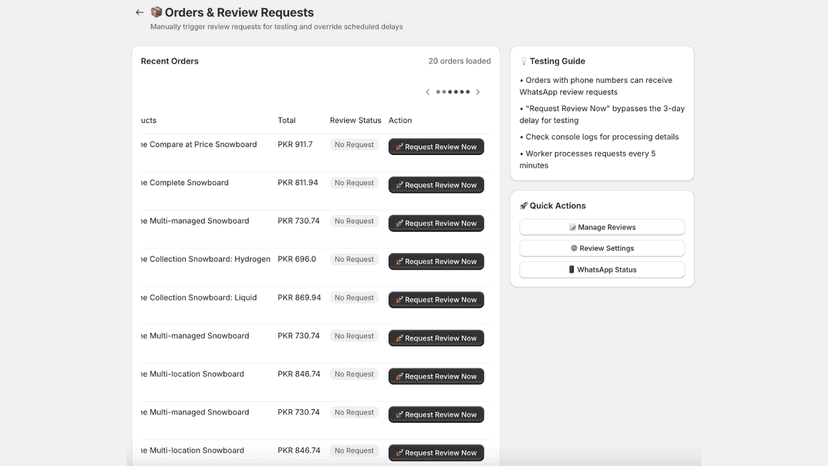Go to previous page of orders
The width and height of the screenshot is (828, 466).
[x=428, y=92]
